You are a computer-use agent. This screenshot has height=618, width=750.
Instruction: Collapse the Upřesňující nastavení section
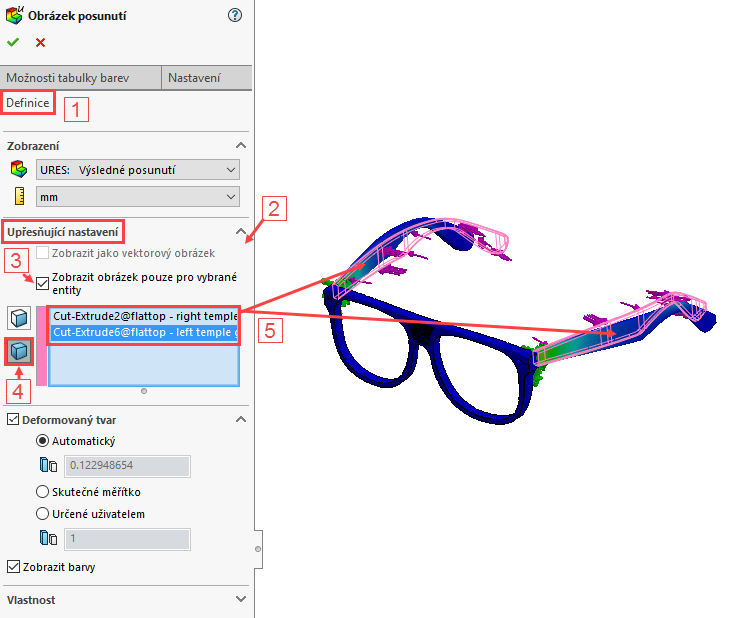tap(241, 232)
